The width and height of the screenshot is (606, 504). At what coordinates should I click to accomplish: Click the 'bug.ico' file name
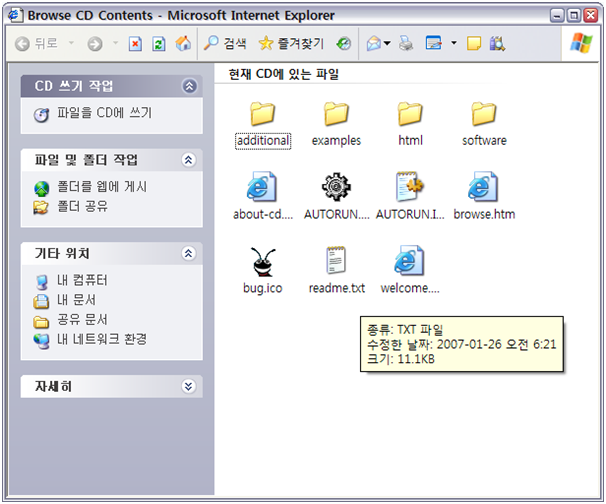click(x=262, y=288)
